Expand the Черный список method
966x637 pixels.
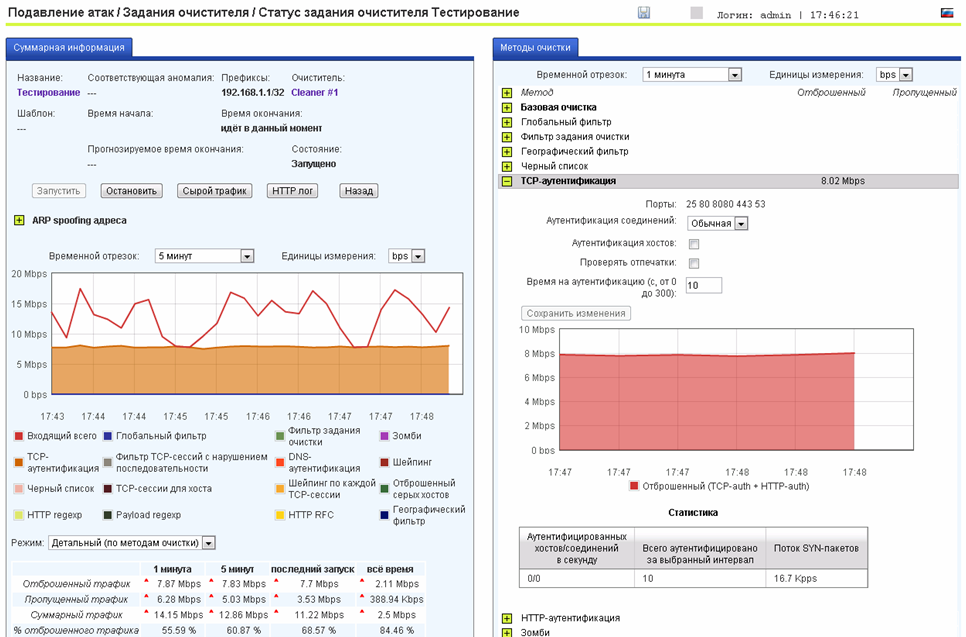[x=507, y=167]
